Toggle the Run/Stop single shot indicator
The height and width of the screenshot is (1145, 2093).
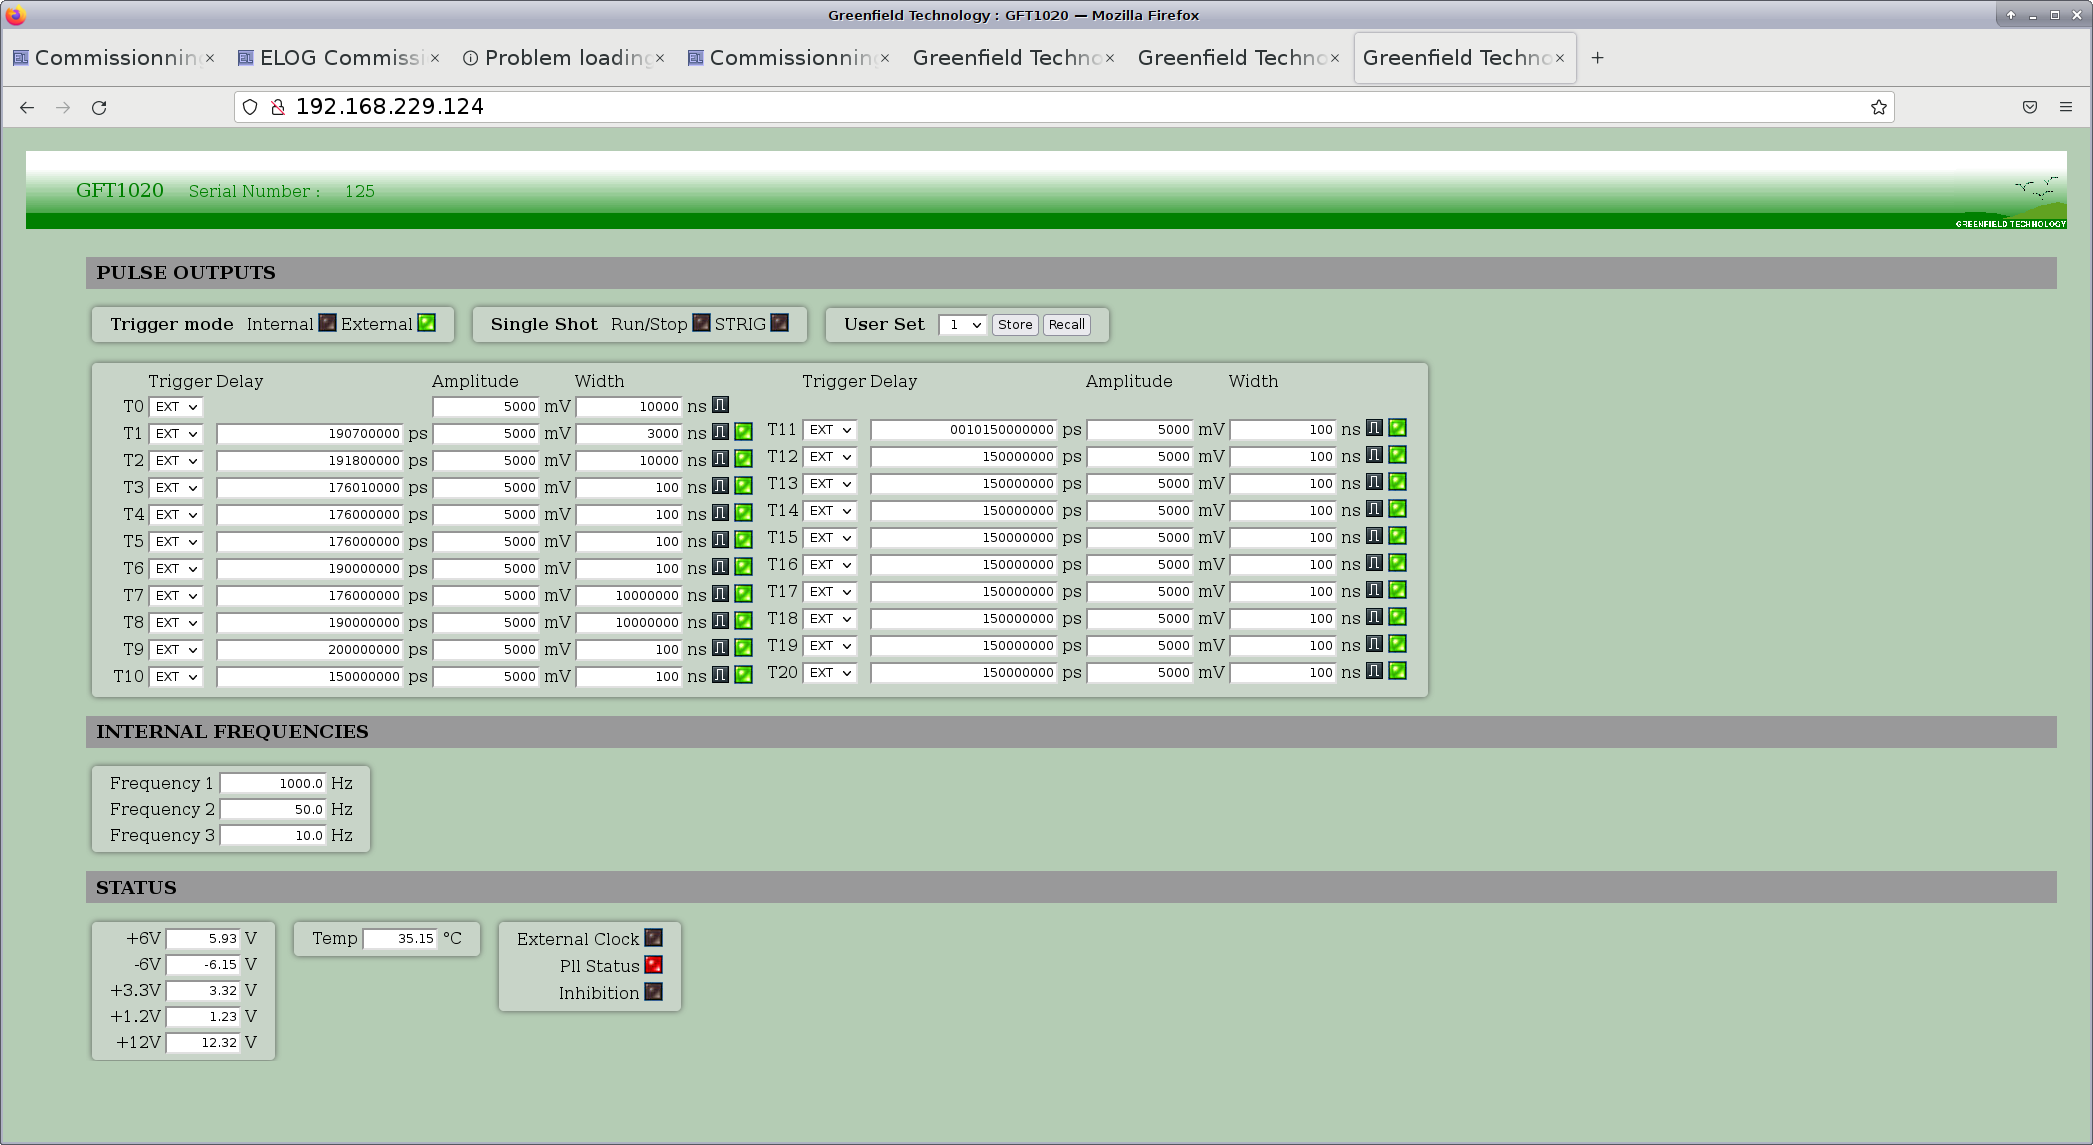(x=701, y=323)
